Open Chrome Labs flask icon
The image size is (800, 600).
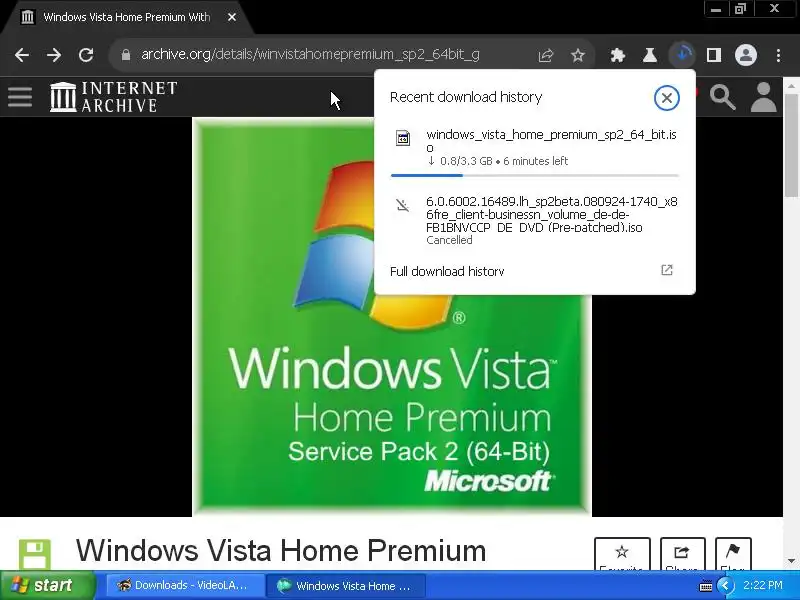click(649, 55)
